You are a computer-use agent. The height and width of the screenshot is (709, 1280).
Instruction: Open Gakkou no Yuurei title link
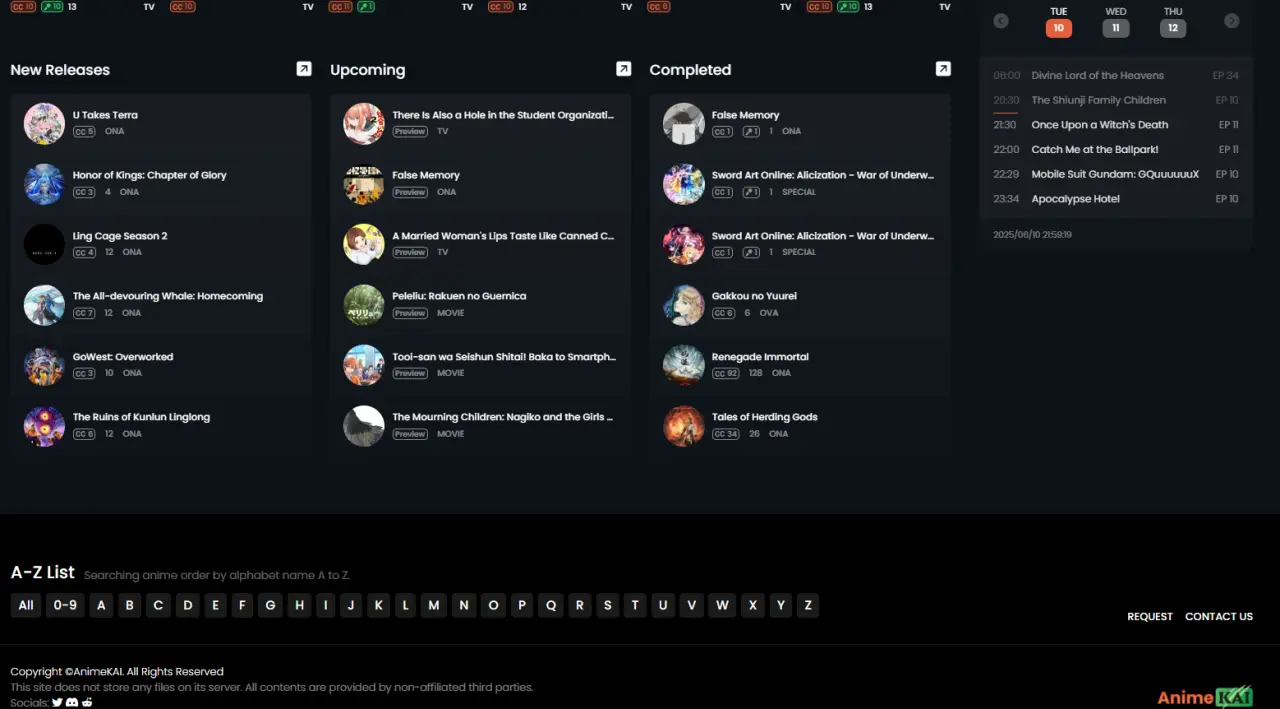pos(754,296)
